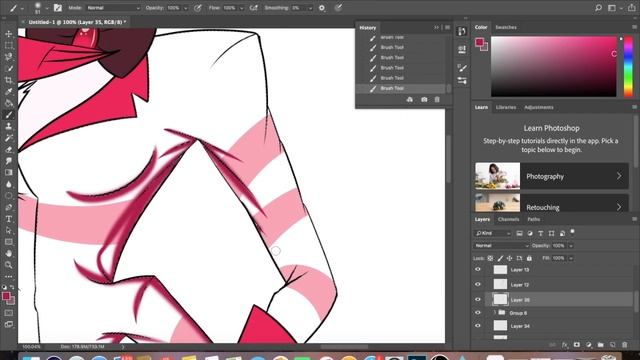Click the Layer 35 thumbnail

coord(500,300)
